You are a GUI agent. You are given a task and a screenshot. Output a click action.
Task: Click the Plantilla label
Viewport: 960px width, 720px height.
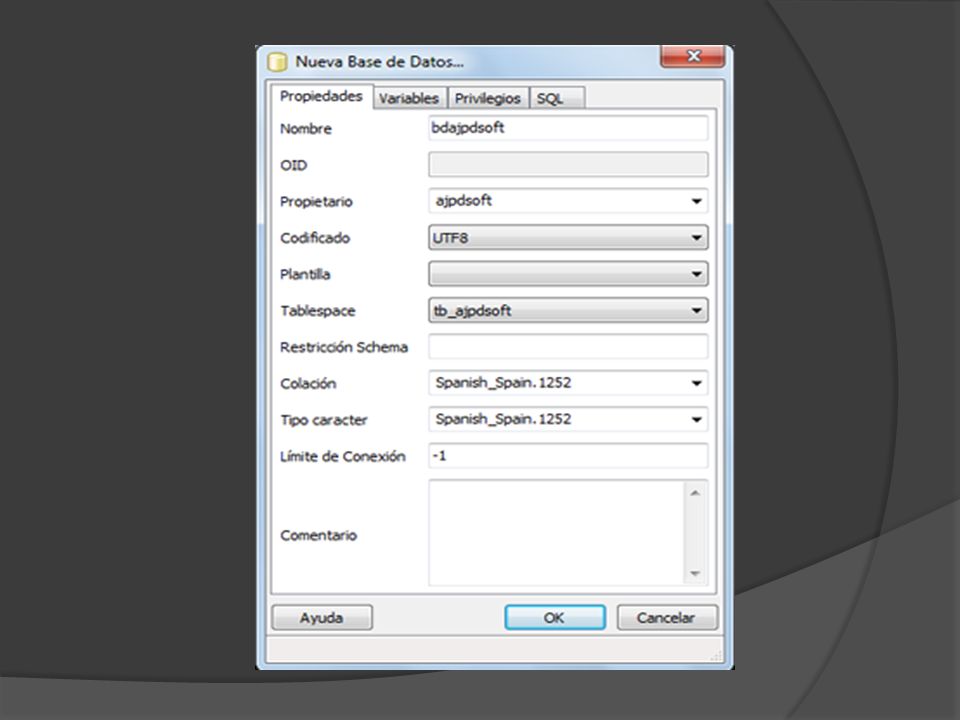point(305,274)
